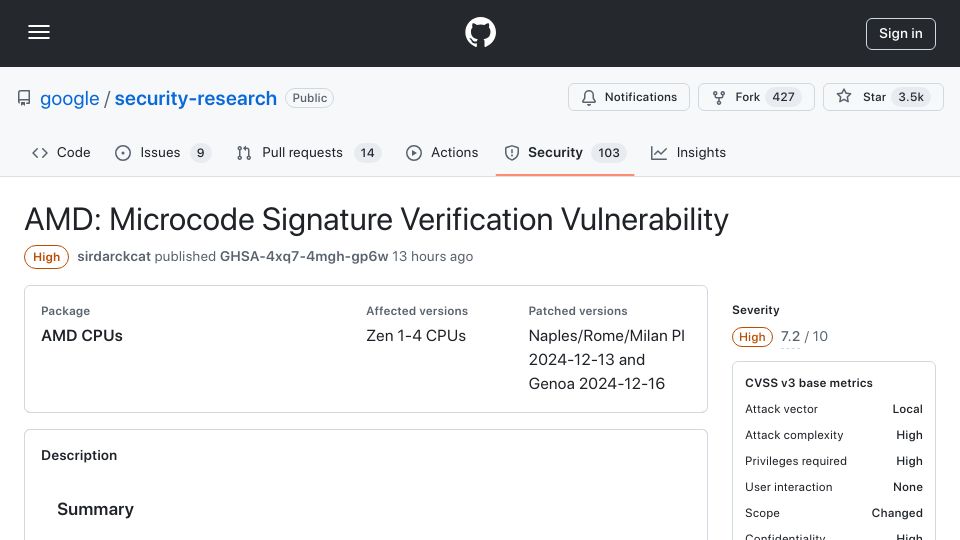Click the Issues counter showing 9
The width and height of the screenshot is (960, 540).
pyautogui.click(x=200, y=152)
